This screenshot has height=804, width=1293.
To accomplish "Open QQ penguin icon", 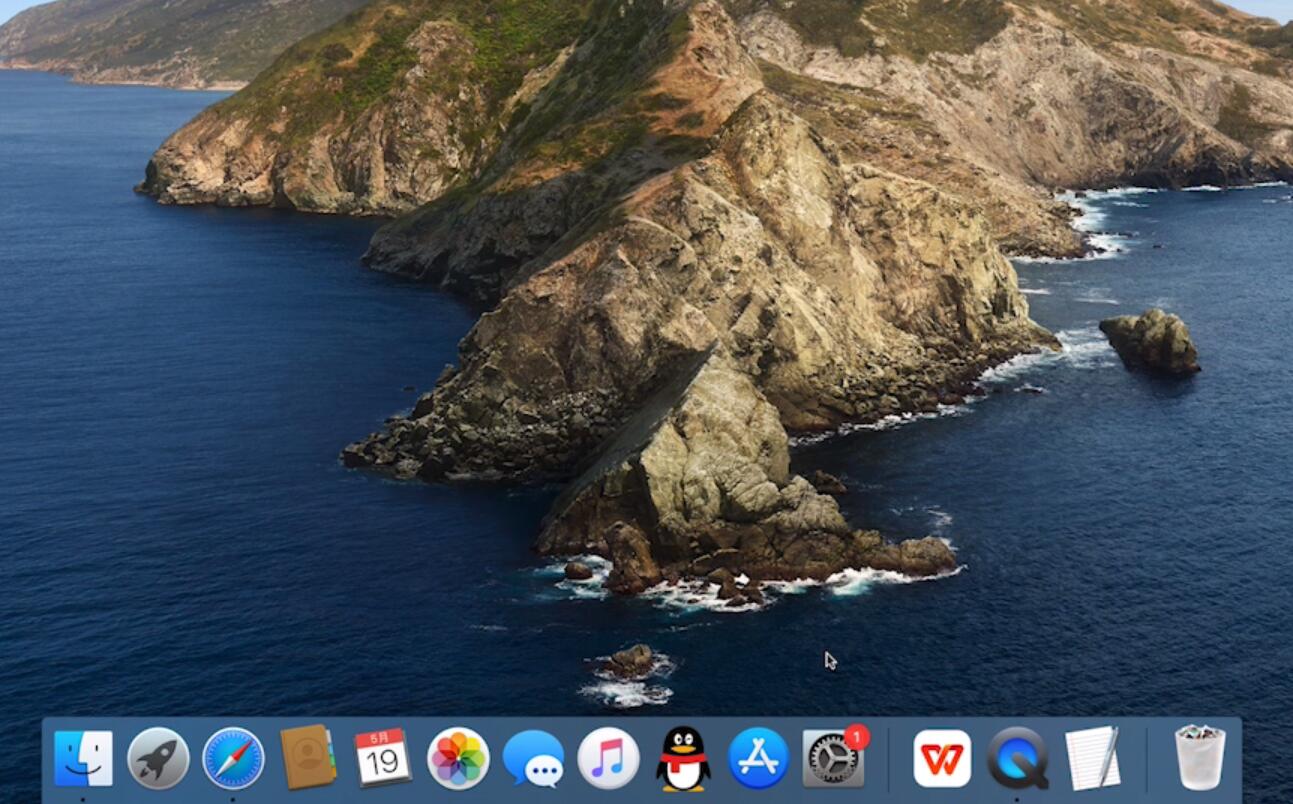I will (x=683, y=758).
